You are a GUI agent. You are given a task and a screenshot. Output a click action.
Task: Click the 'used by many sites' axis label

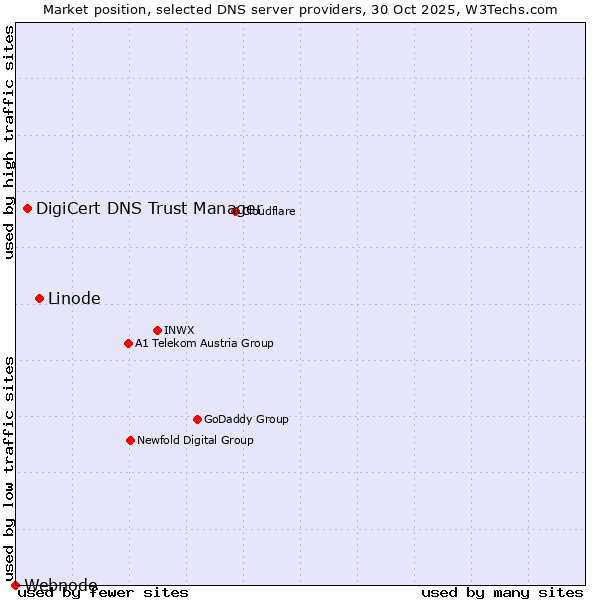[x=502, y=593]
